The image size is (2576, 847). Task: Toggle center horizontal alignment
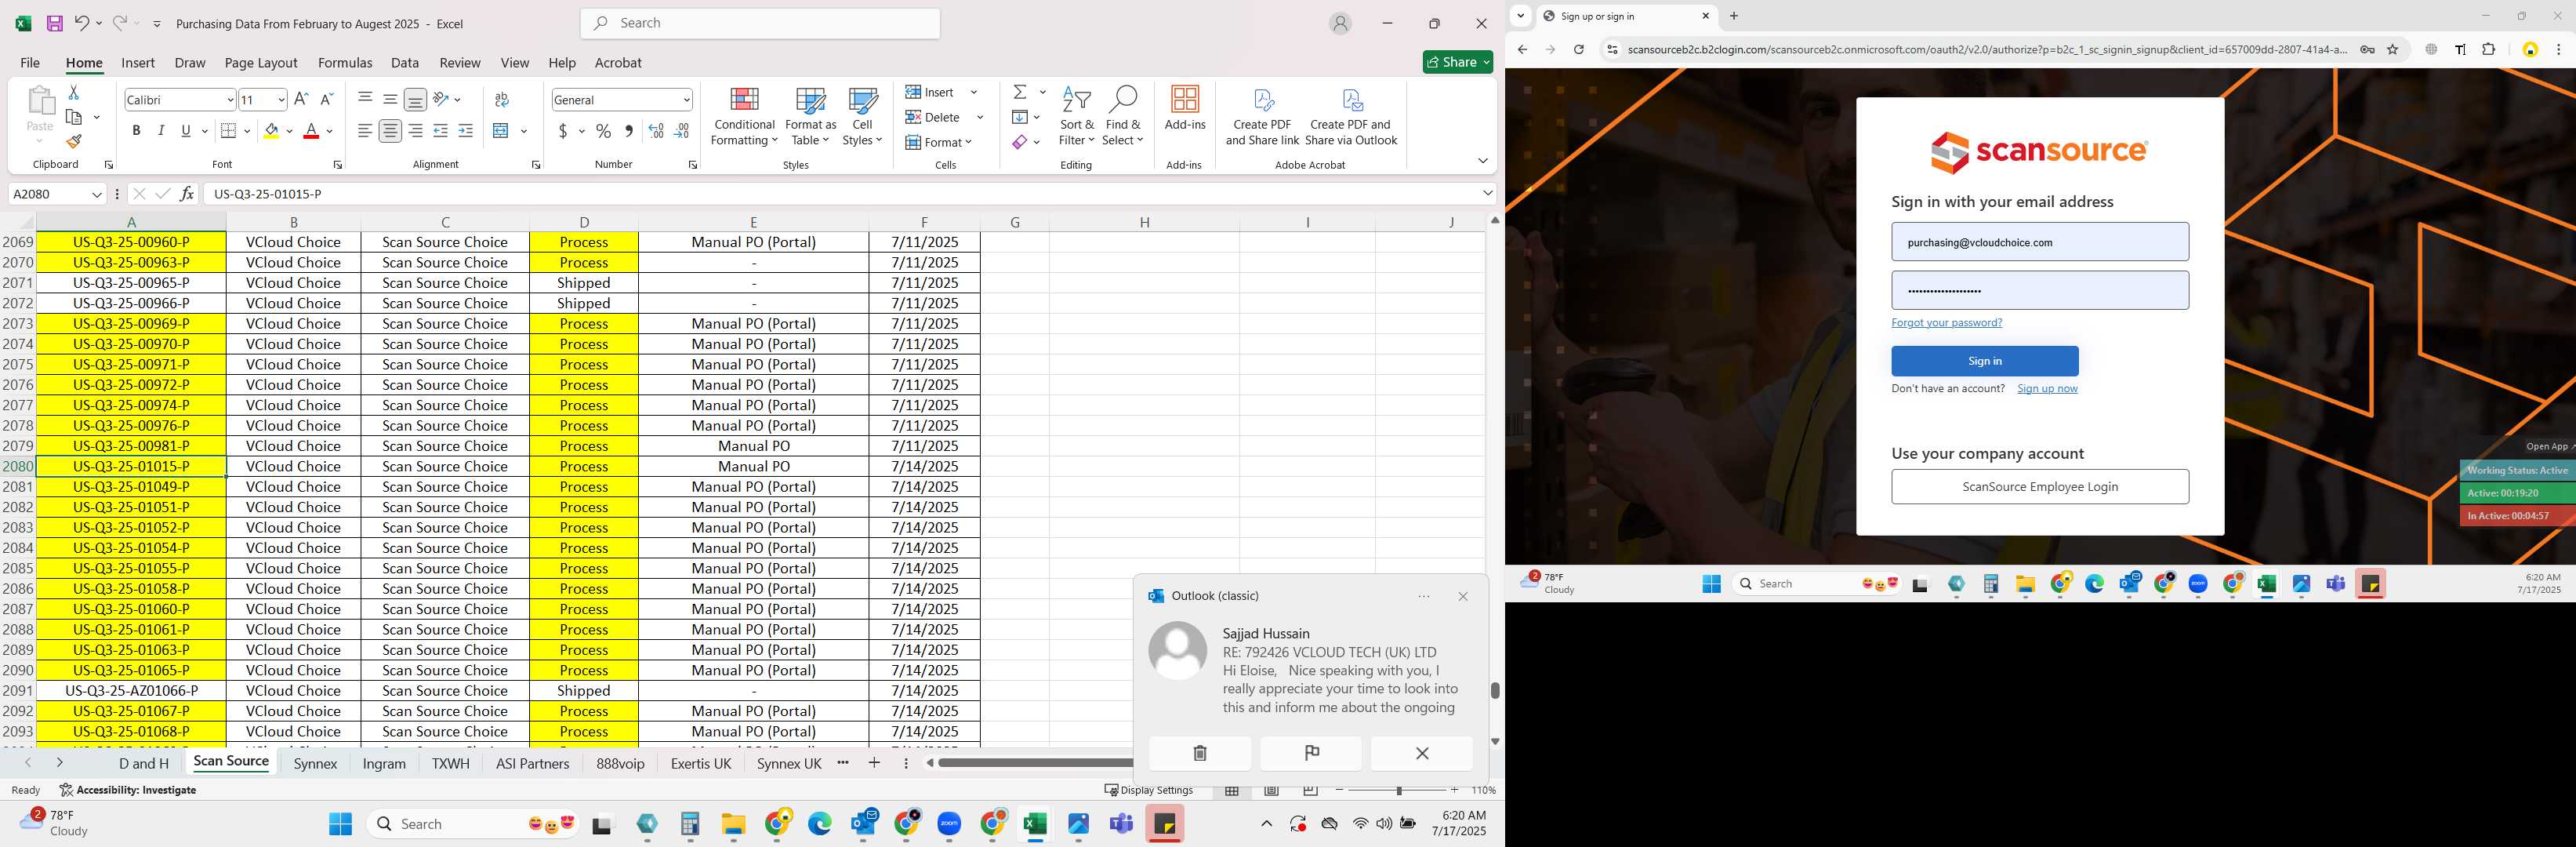(x=390, y=131)
